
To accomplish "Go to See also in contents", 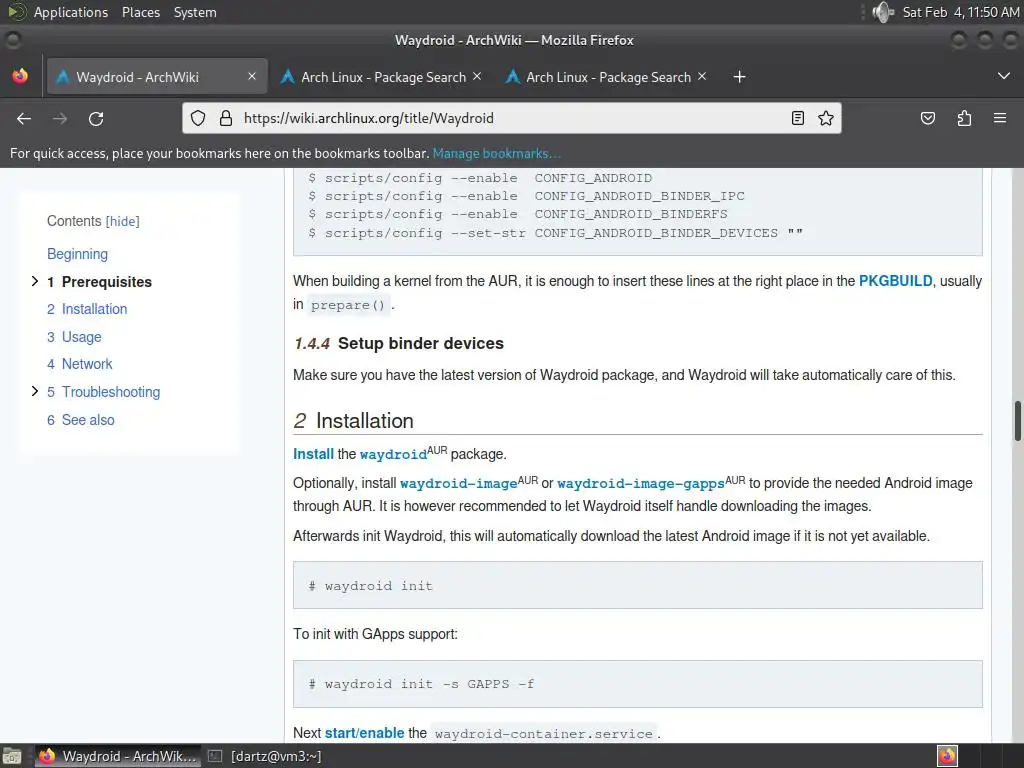I will [x=80, y=420].
